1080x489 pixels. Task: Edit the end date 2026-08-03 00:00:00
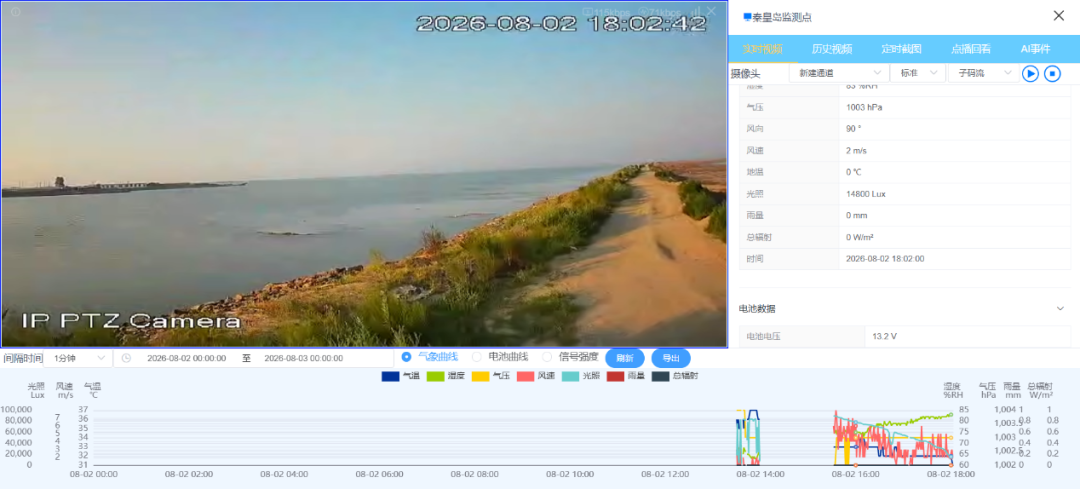coord(304,358)
